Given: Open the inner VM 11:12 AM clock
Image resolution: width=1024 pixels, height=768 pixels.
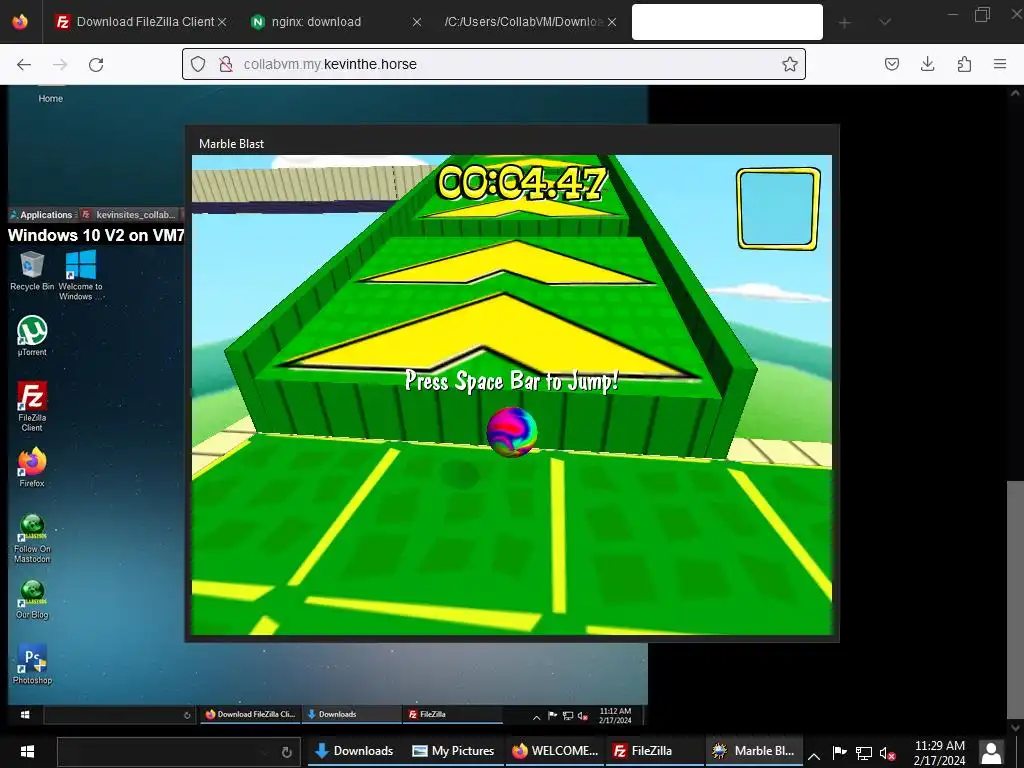Looking at the screenshot, I should point(615,715).
